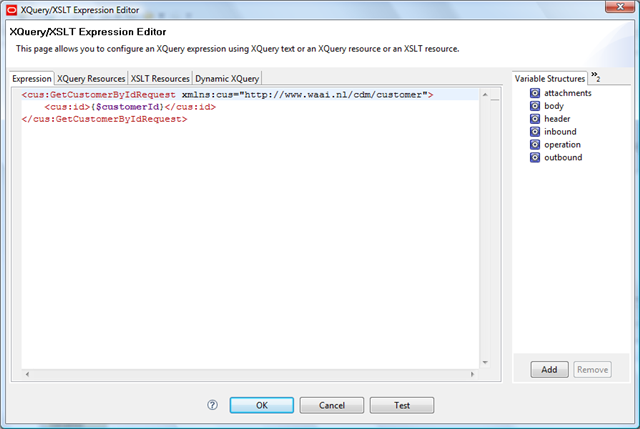Open help with the question mark icon
This screenshot has height=429, width=640.
212,405
